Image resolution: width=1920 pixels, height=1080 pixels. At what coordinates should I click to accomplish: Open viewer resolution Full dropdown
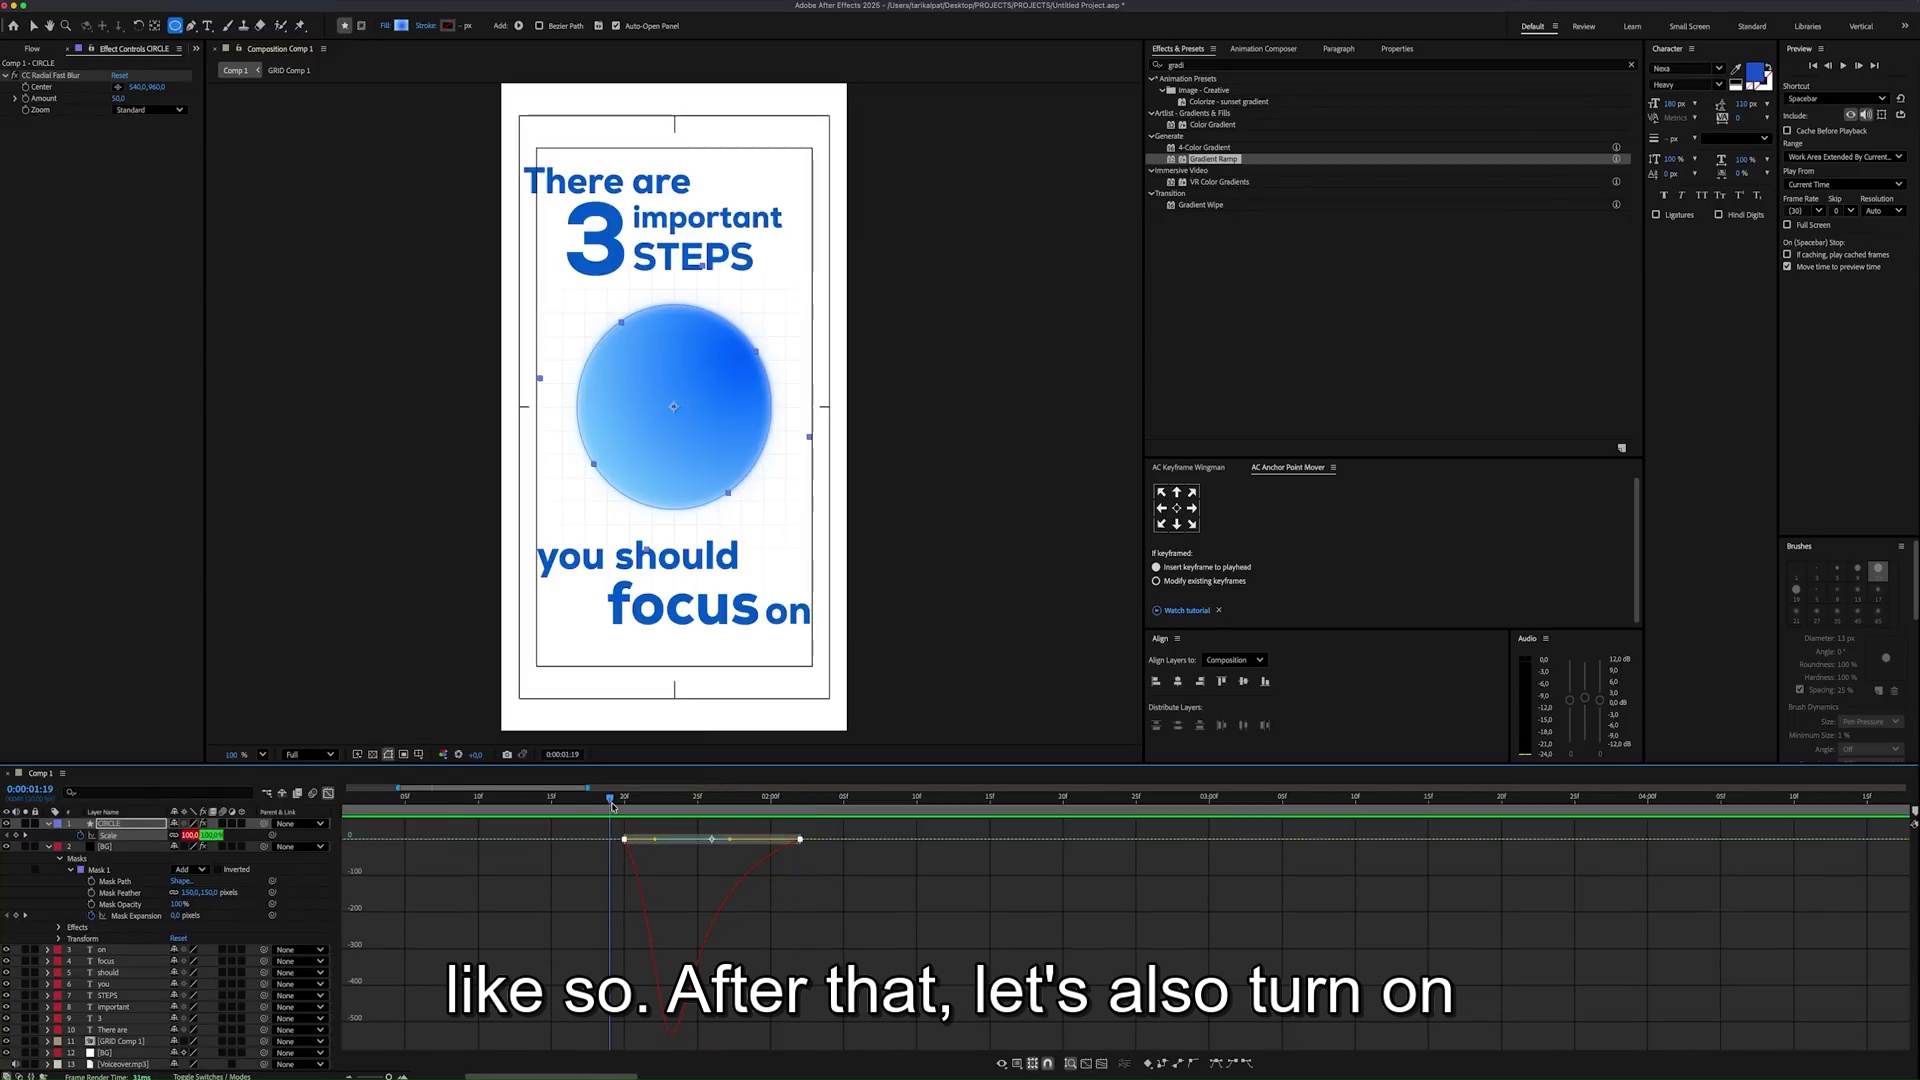click(309, 755)
